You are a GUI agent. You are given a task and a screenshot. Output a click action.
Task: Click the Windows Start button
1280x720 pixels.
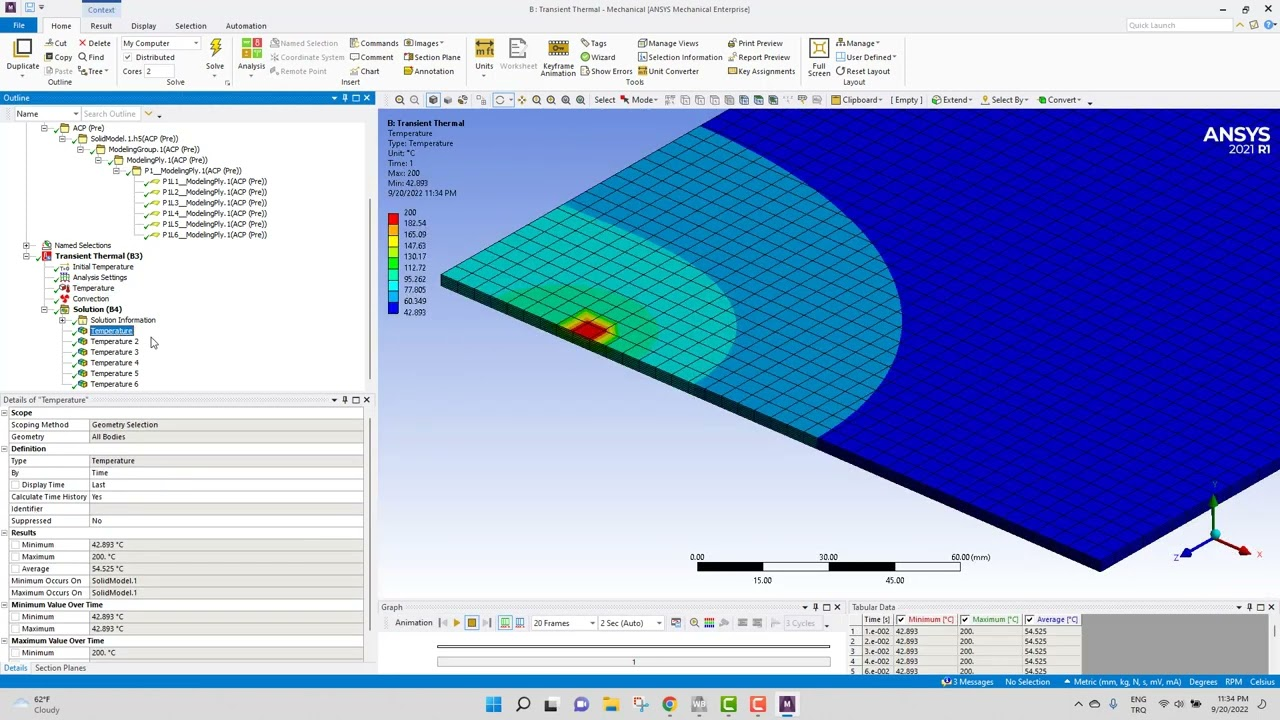tap(494, 704)
